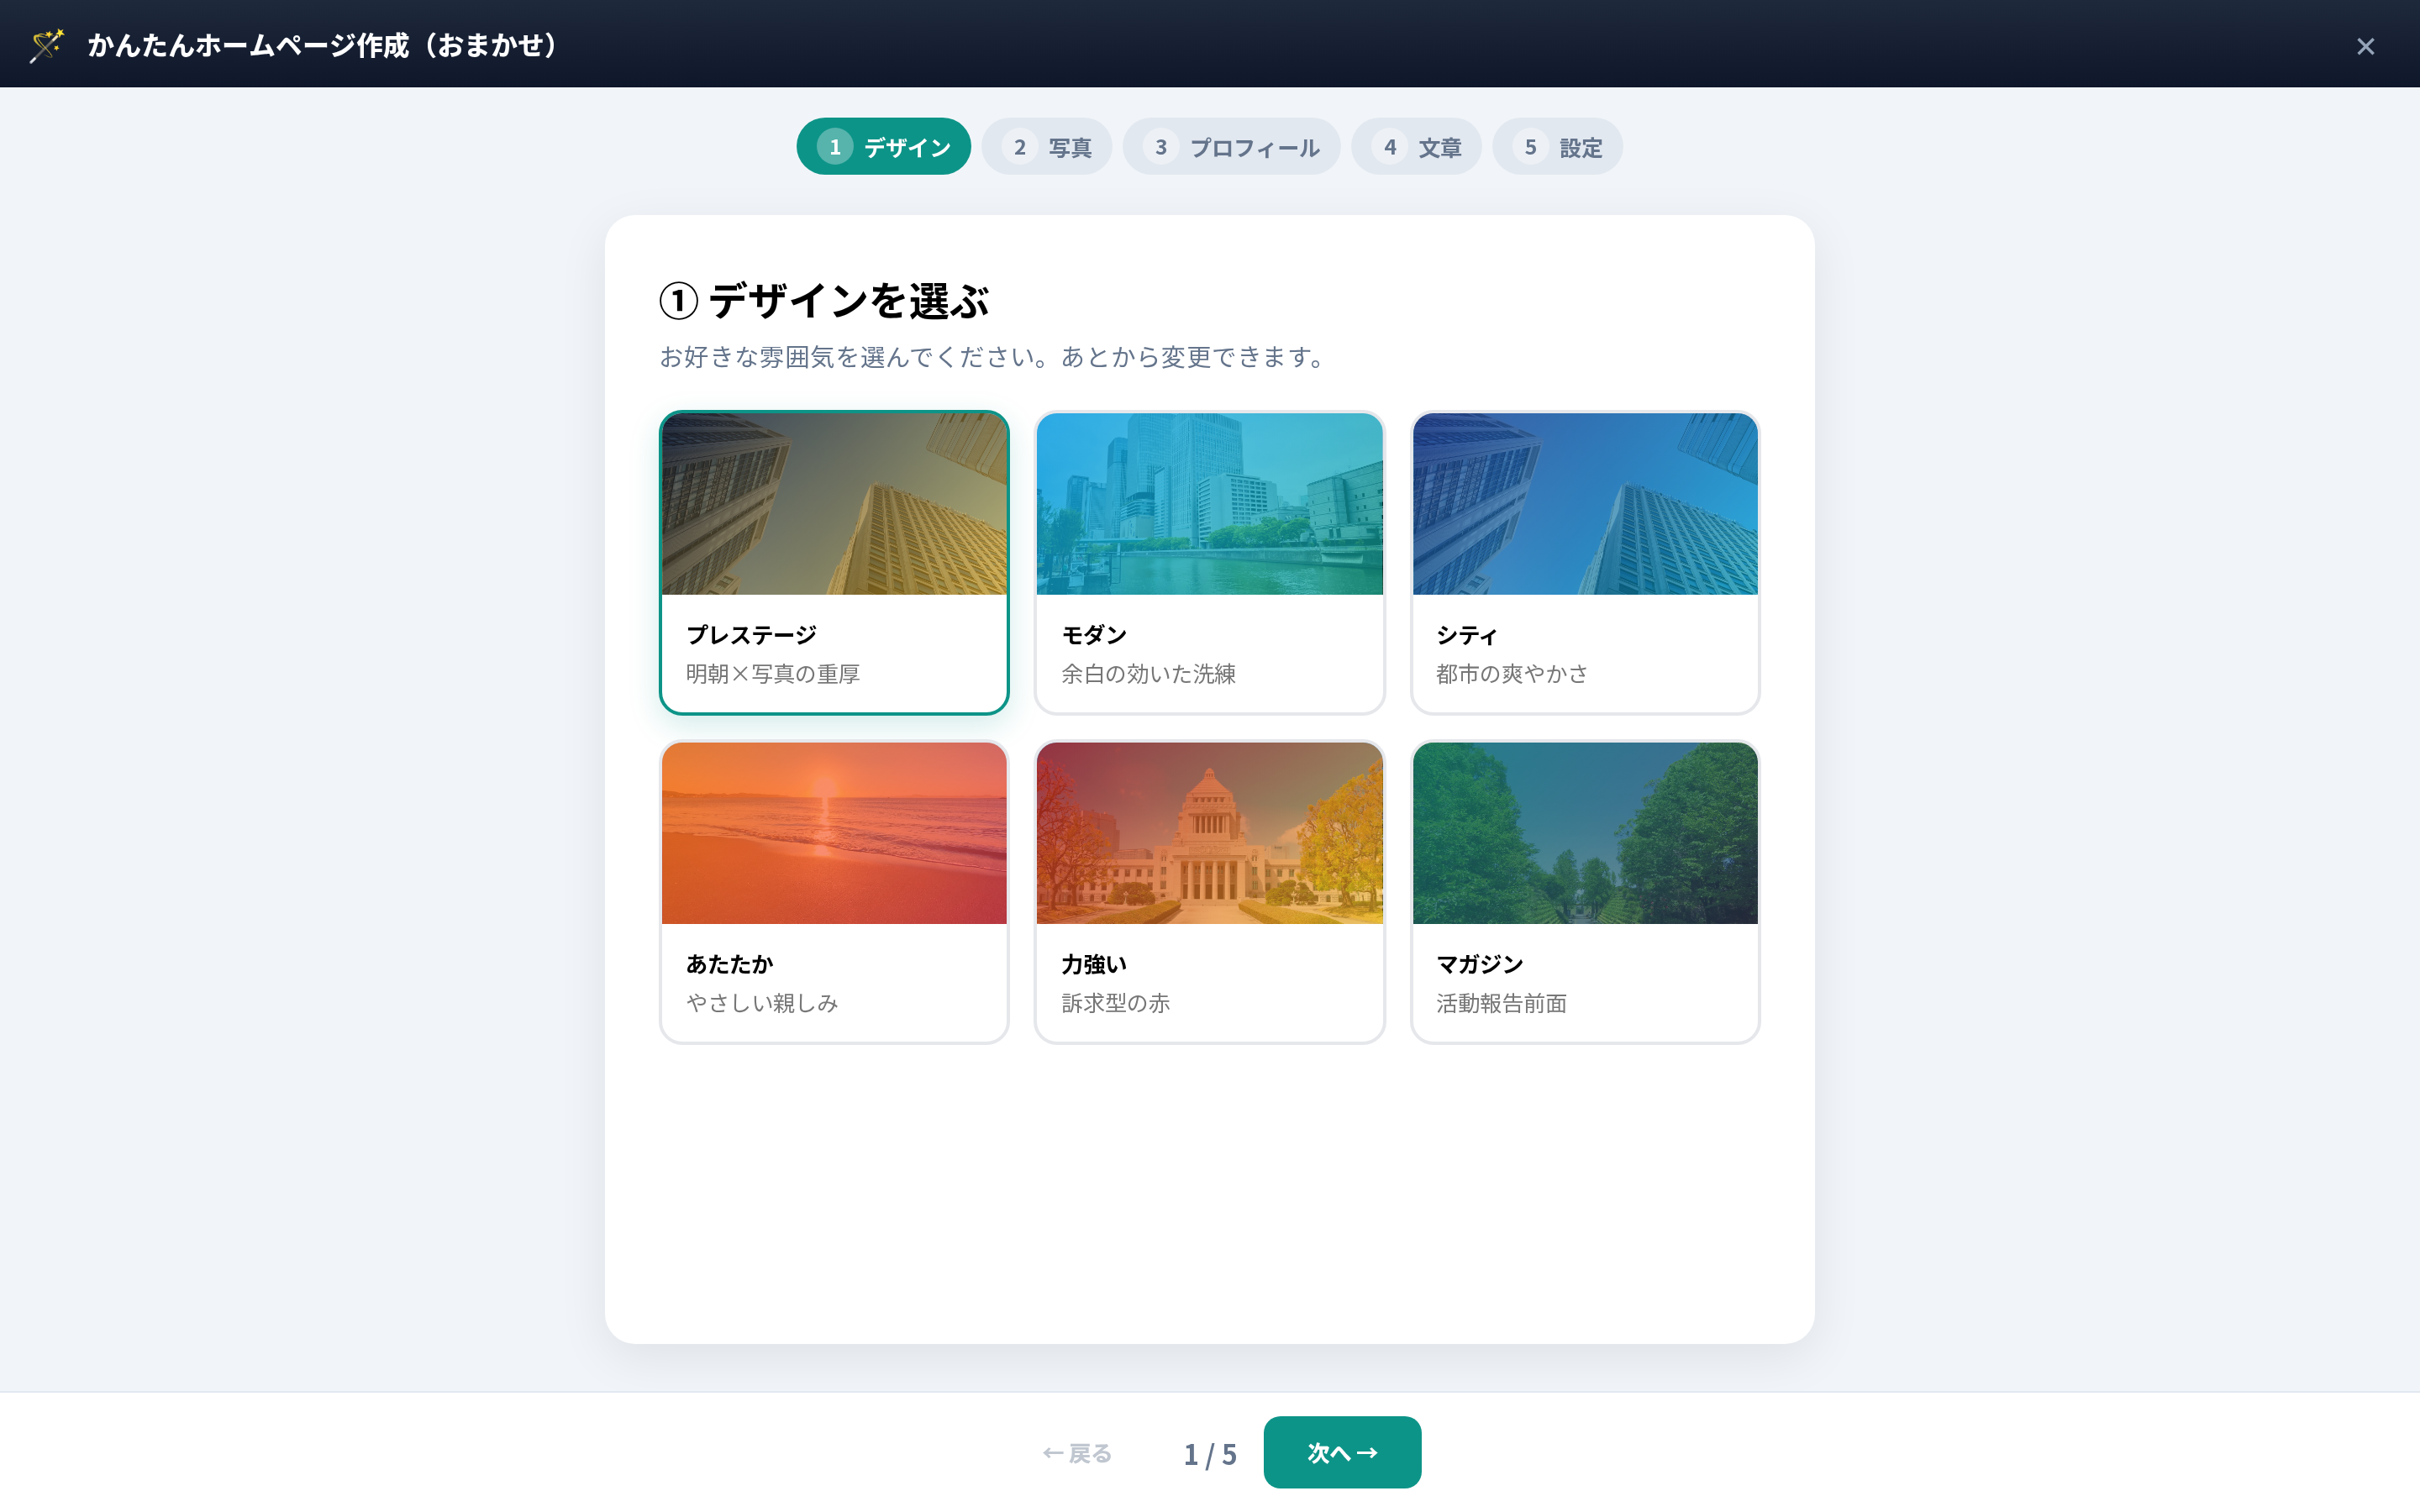Click the ① デザインを選ぶ heading
Screen dimensions: 2420x1512
(825, 300)
